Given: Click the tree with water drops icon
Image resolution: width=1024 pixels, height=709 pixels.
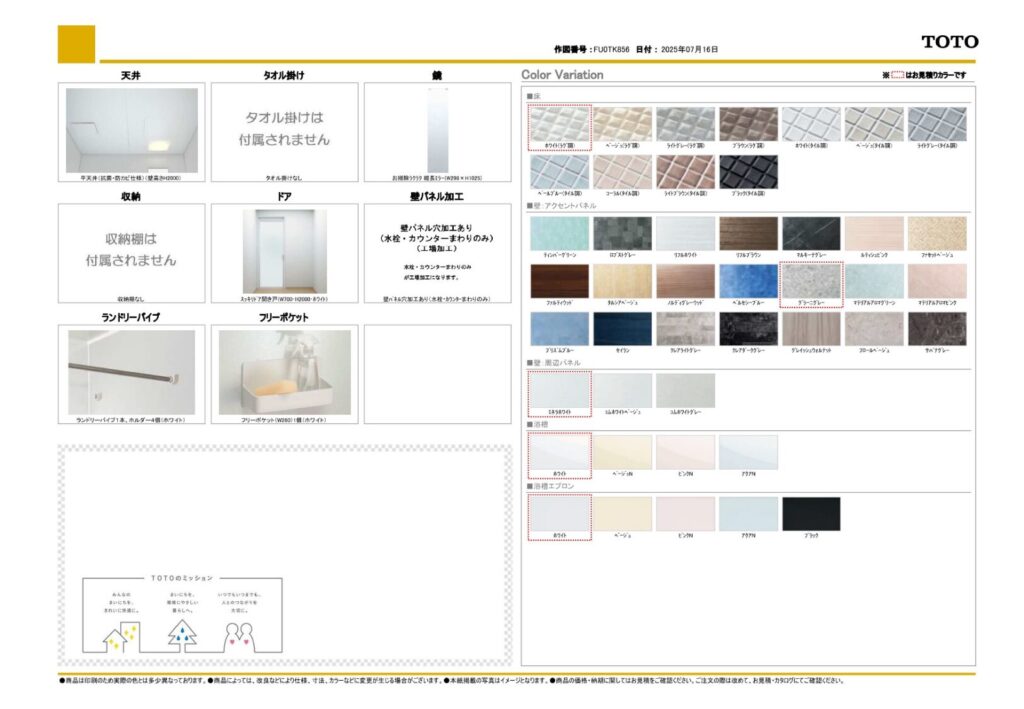Looking at the screenshot, I should click(x=181, y=632).
